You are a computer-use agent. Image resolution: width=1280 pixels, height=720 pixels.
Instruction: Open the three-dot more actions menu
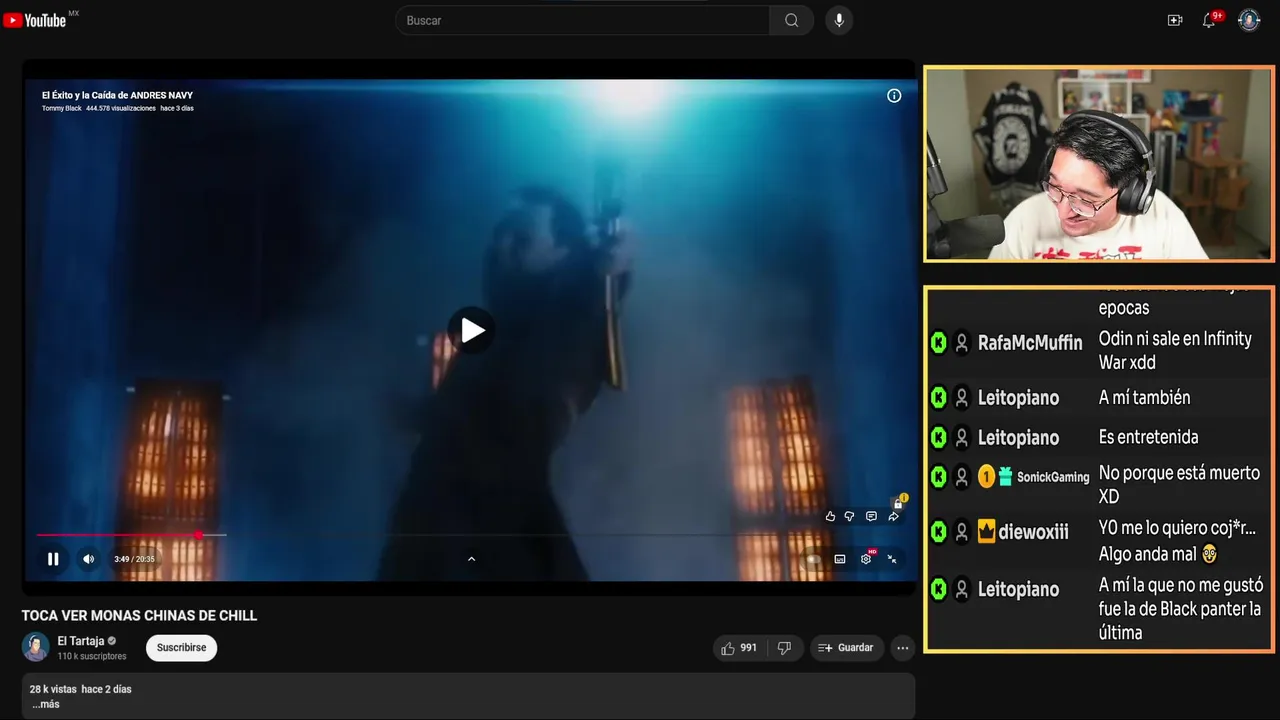click(x=902, y=648)
